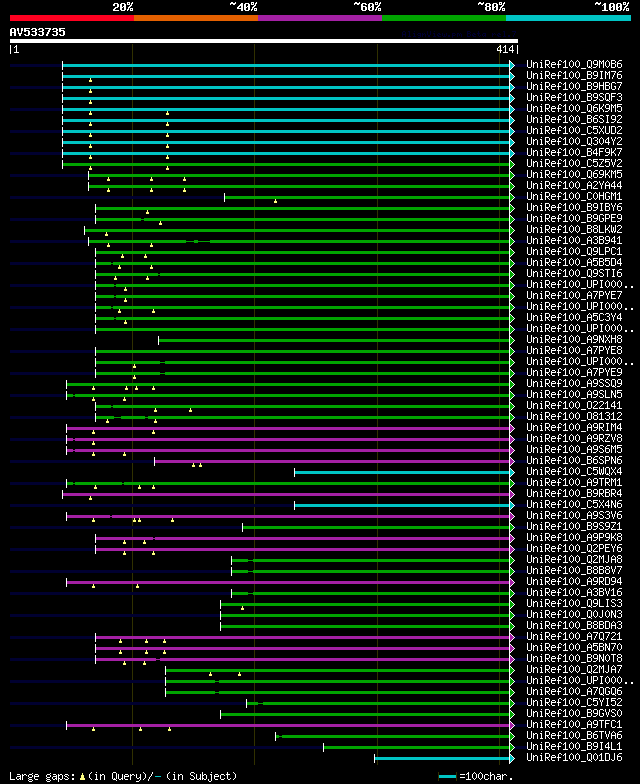
Task: Select the label UniRef100_A7Q721
Action: [574, 636]
